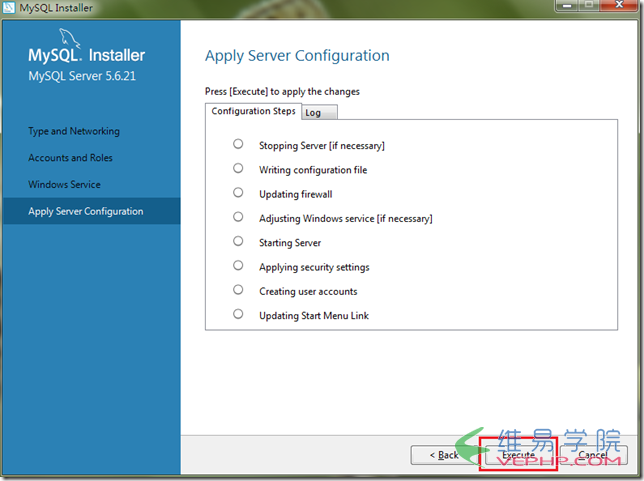Click the Adjusting Windows service status circle
Image resolution: width=644 pixels, height=481 pixels.
pos(238,216)
